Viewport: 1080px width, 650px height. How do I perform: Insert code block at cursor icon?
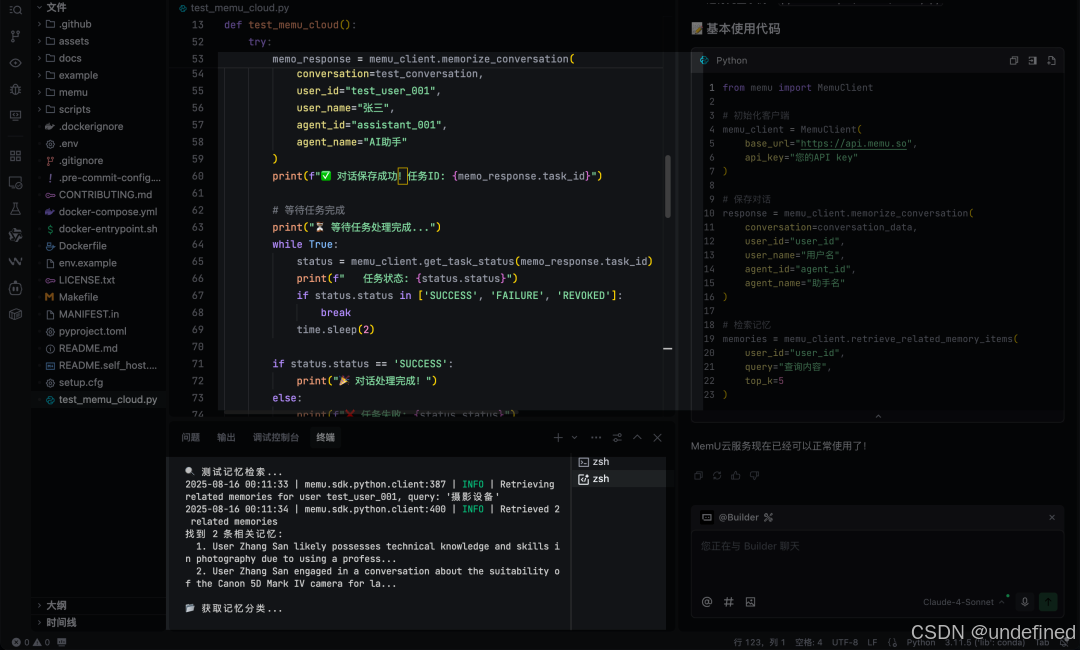click(x=1032, y=61)
